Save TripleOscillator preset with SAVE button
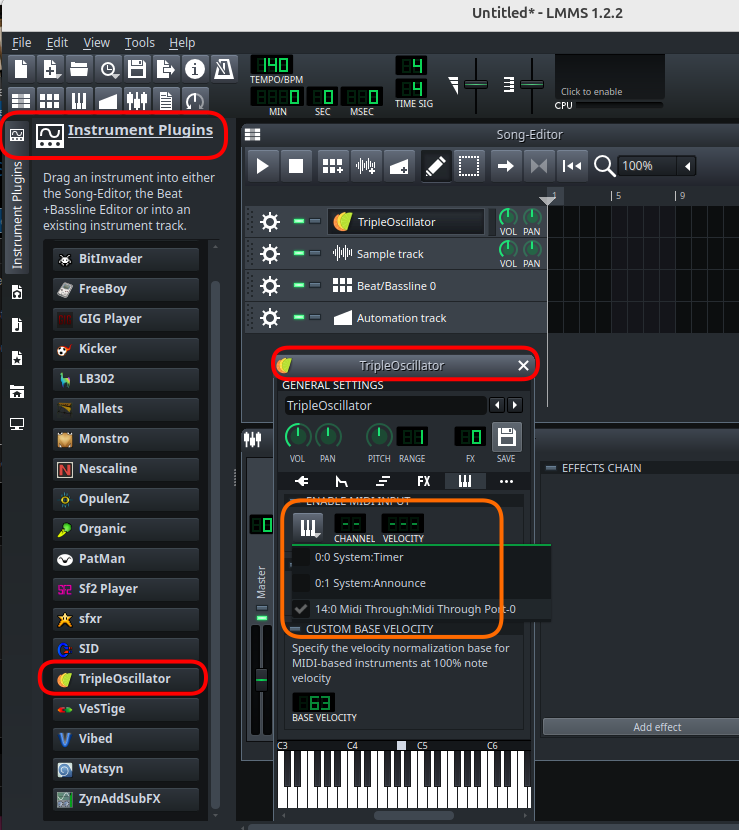The height and width of the screenshot is (830, 739). click(x=507, y=437)
